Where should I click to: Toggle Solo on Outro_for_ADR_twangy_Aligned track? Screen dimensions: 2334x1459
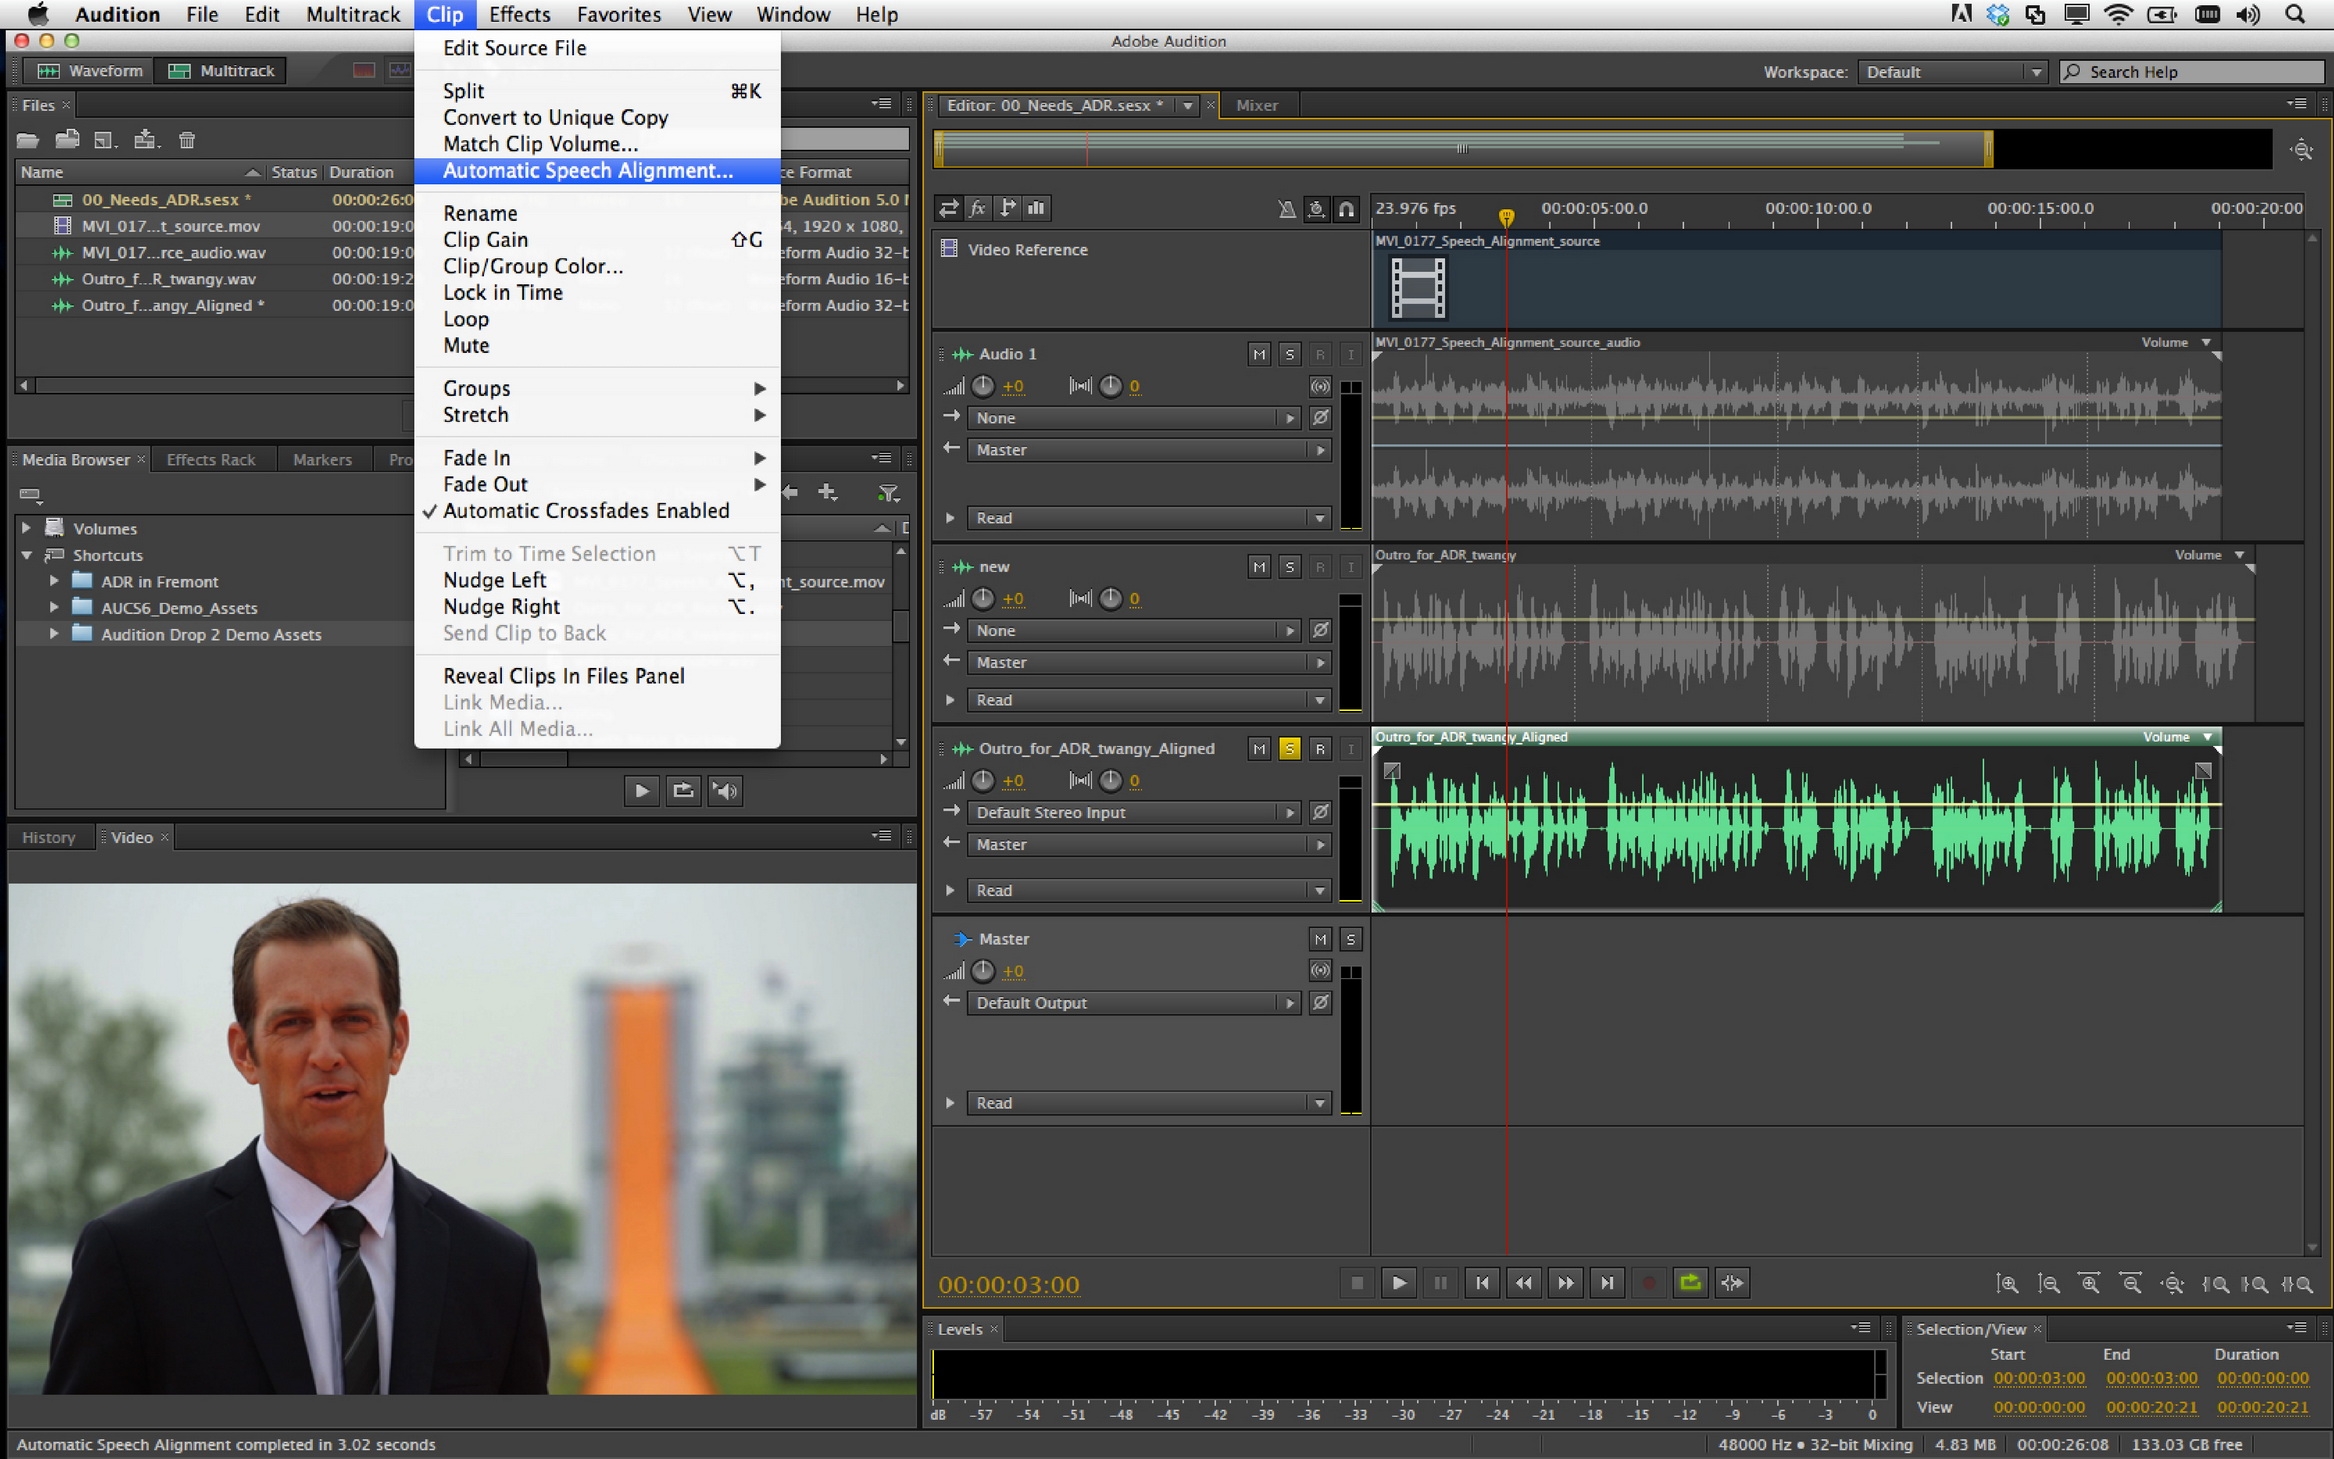point(1289,749)
